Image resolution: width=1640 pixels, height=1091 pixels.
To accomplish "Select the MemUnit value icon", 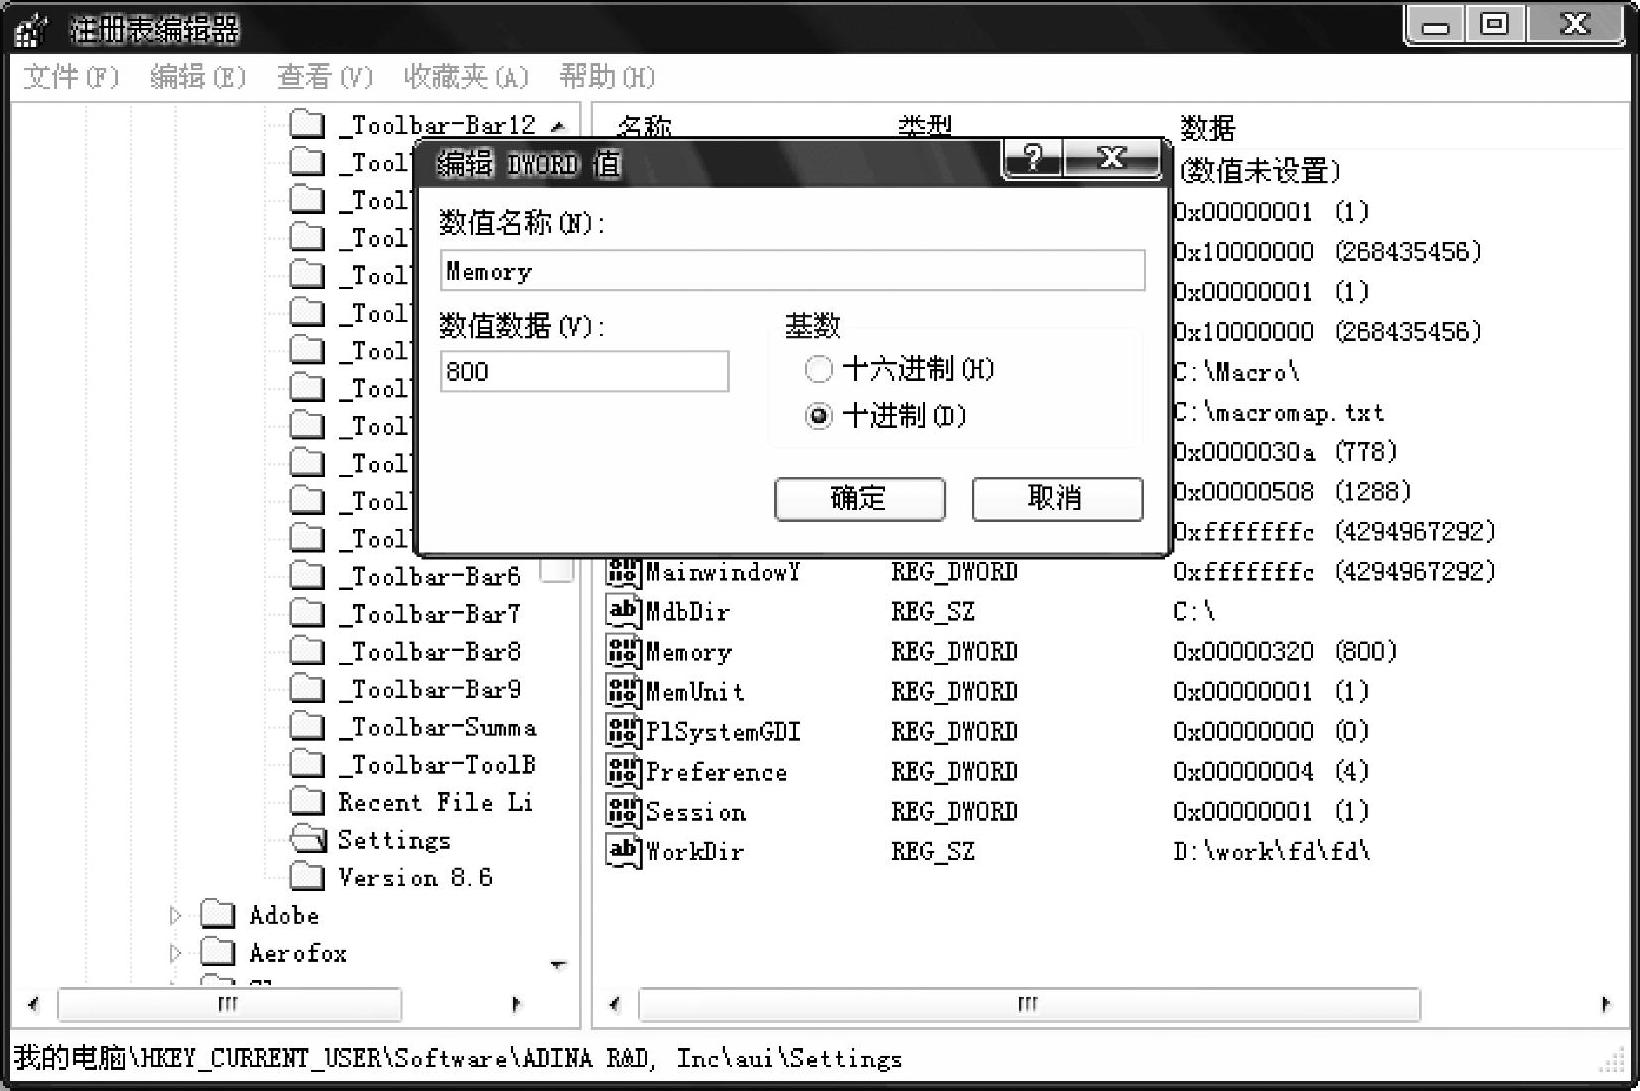I will pyautogui.click(x=623, y=692).
